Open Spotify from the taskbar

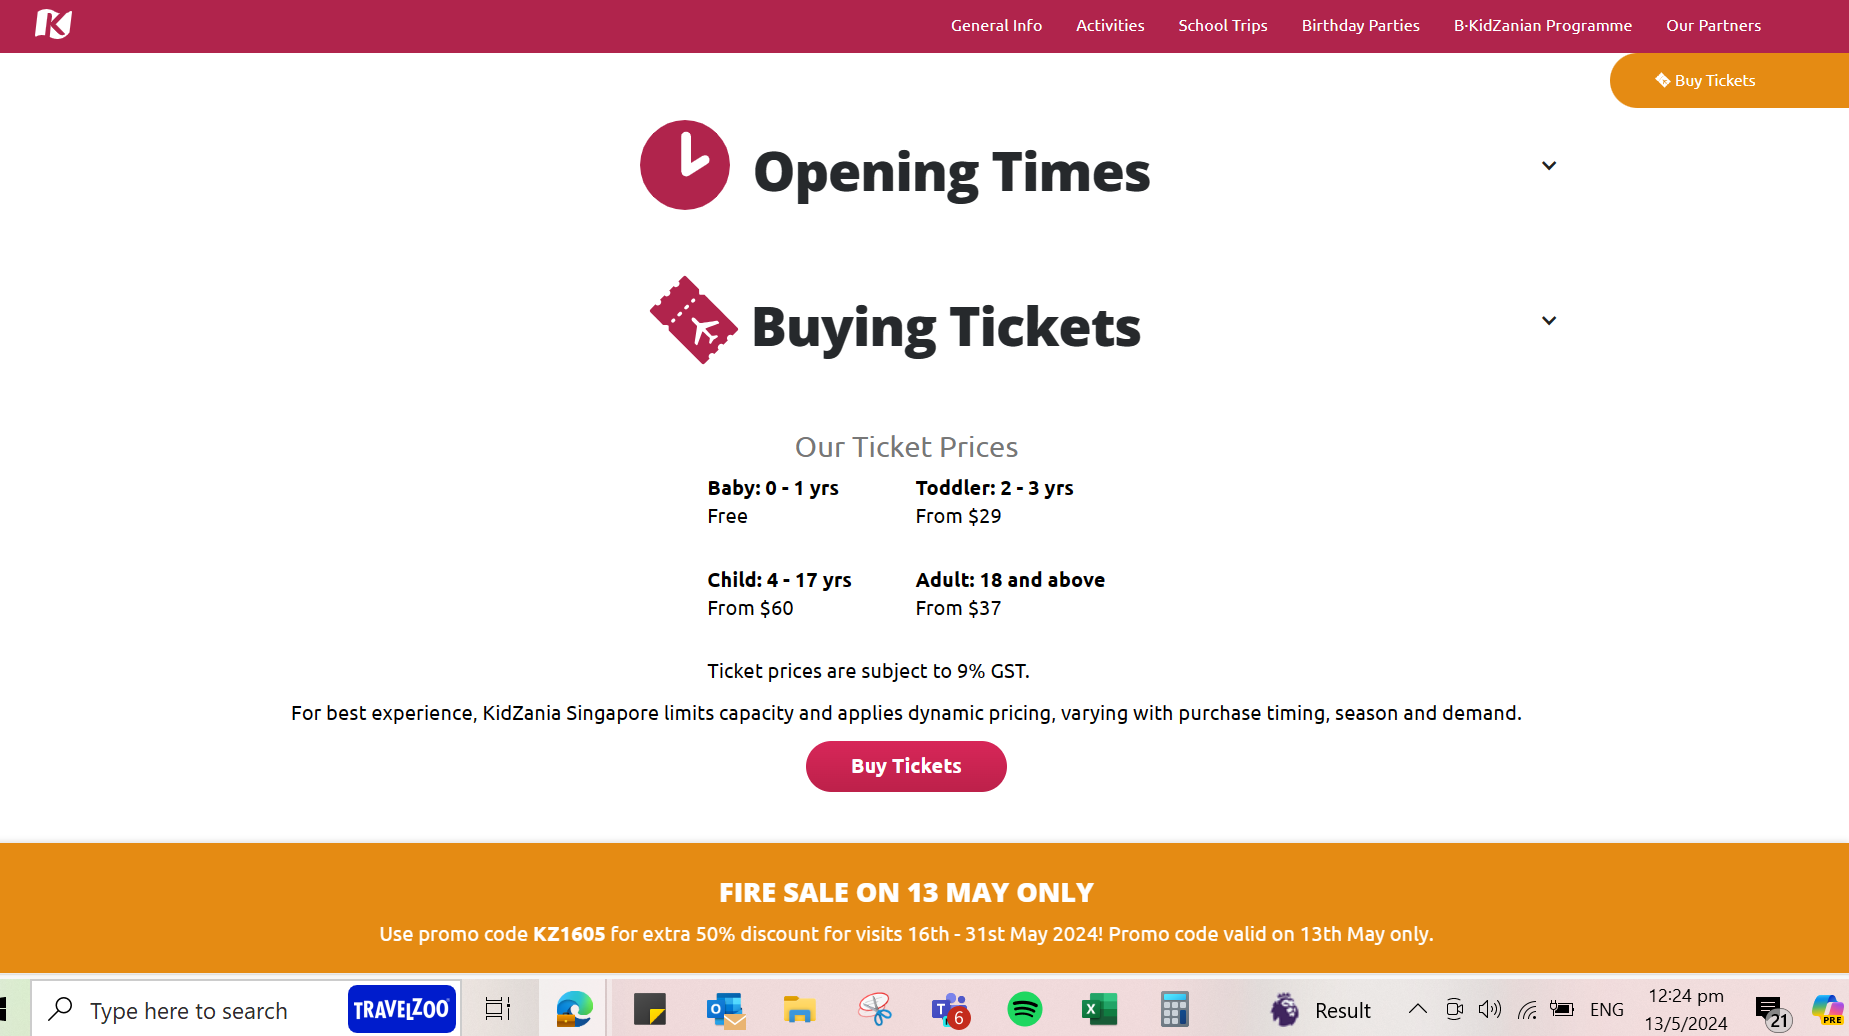point(1024,1010)
